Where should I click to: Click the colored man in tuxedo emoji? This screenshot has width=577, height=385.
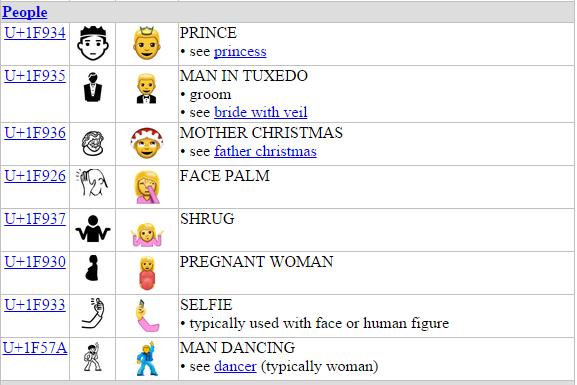[x=146, y=89]
